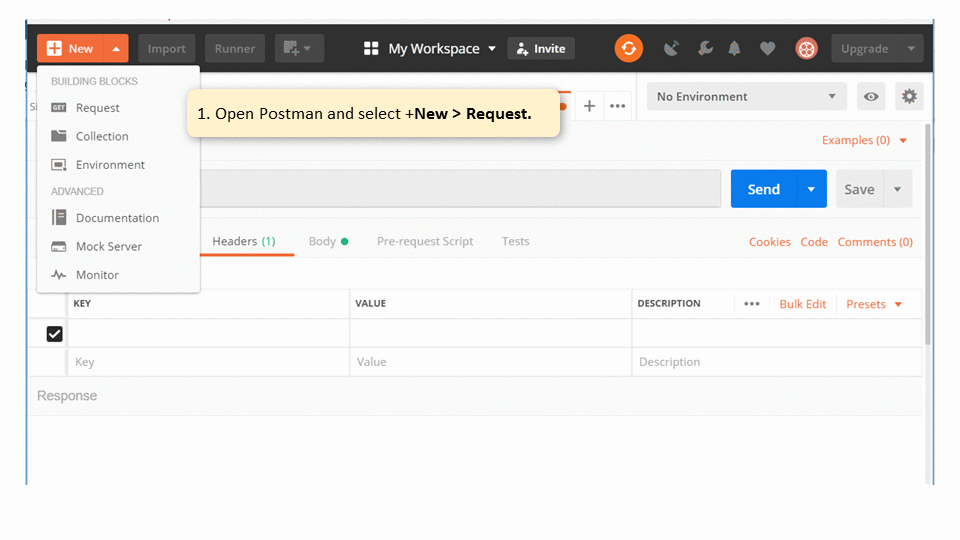Click the Import button

click(167, 48)
